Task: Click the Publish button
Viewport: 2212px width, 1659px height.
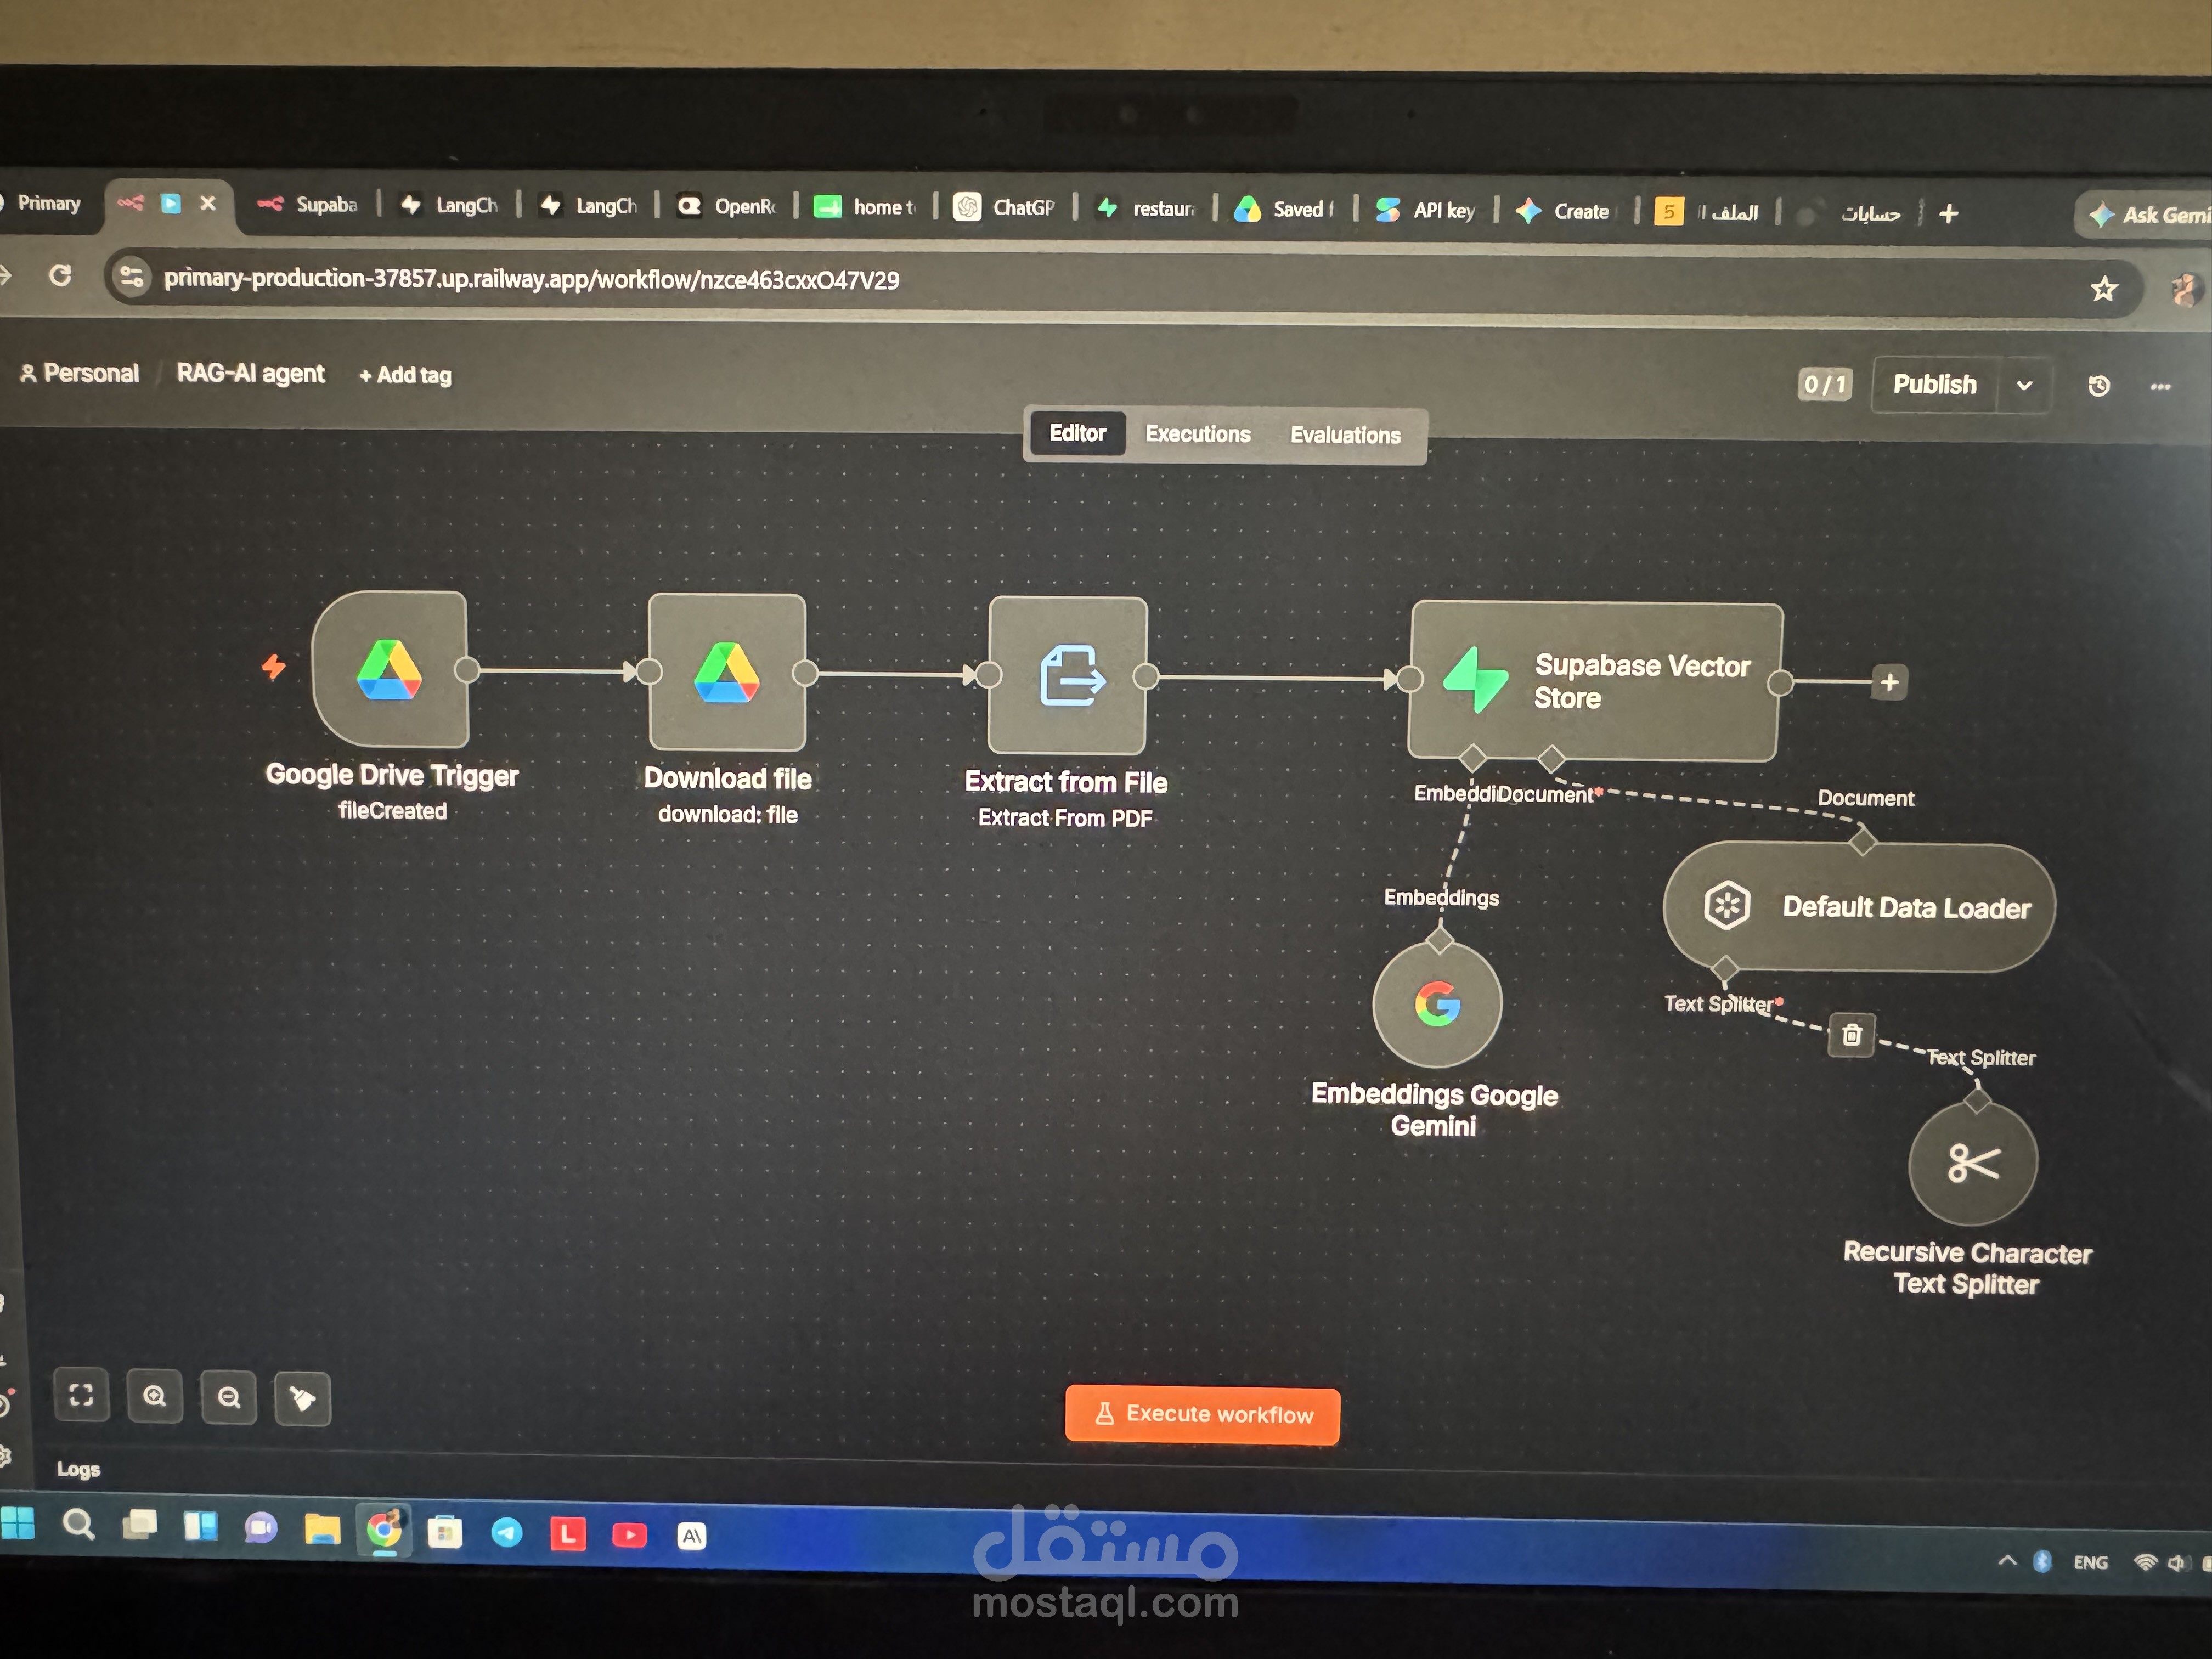Action: [x=1935, y=385]
